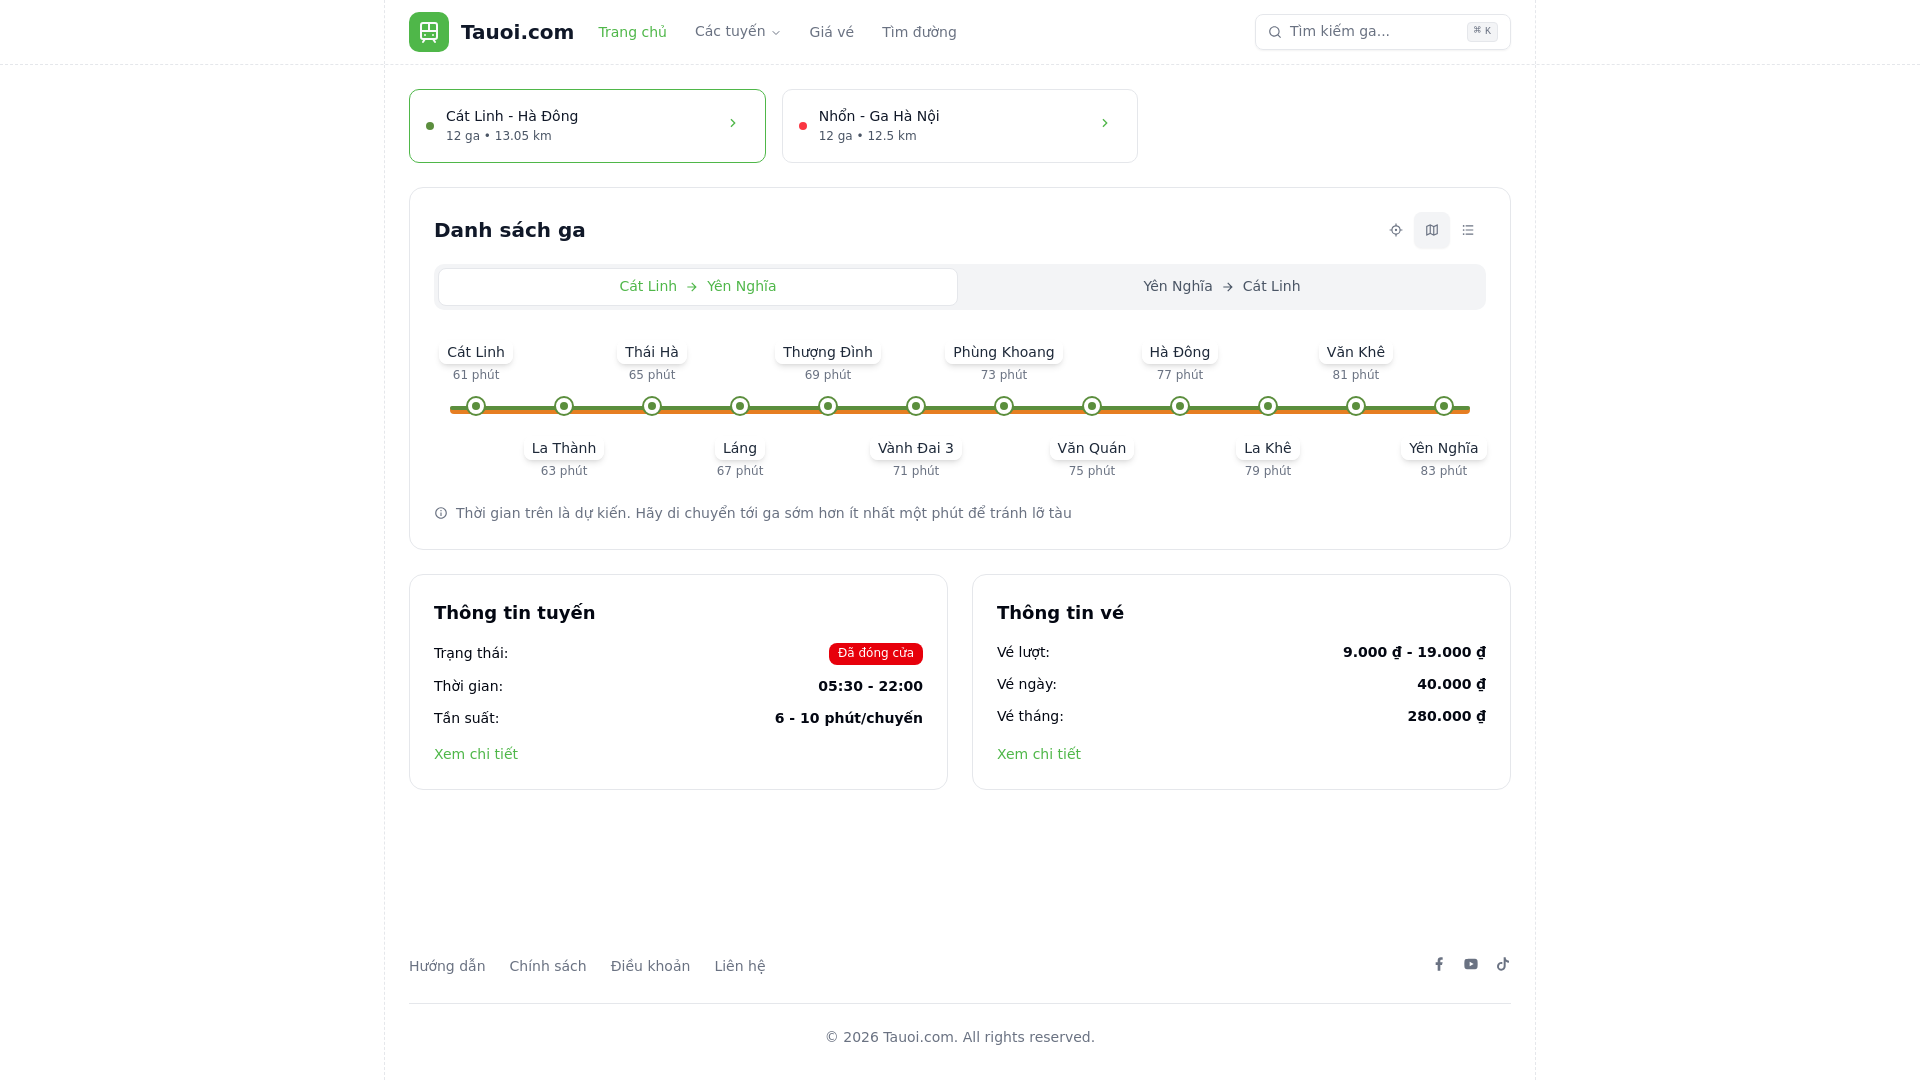Select the Phùng Khoang station marker
This screenshot has width=1920, height=1080.
point(1004,406)
